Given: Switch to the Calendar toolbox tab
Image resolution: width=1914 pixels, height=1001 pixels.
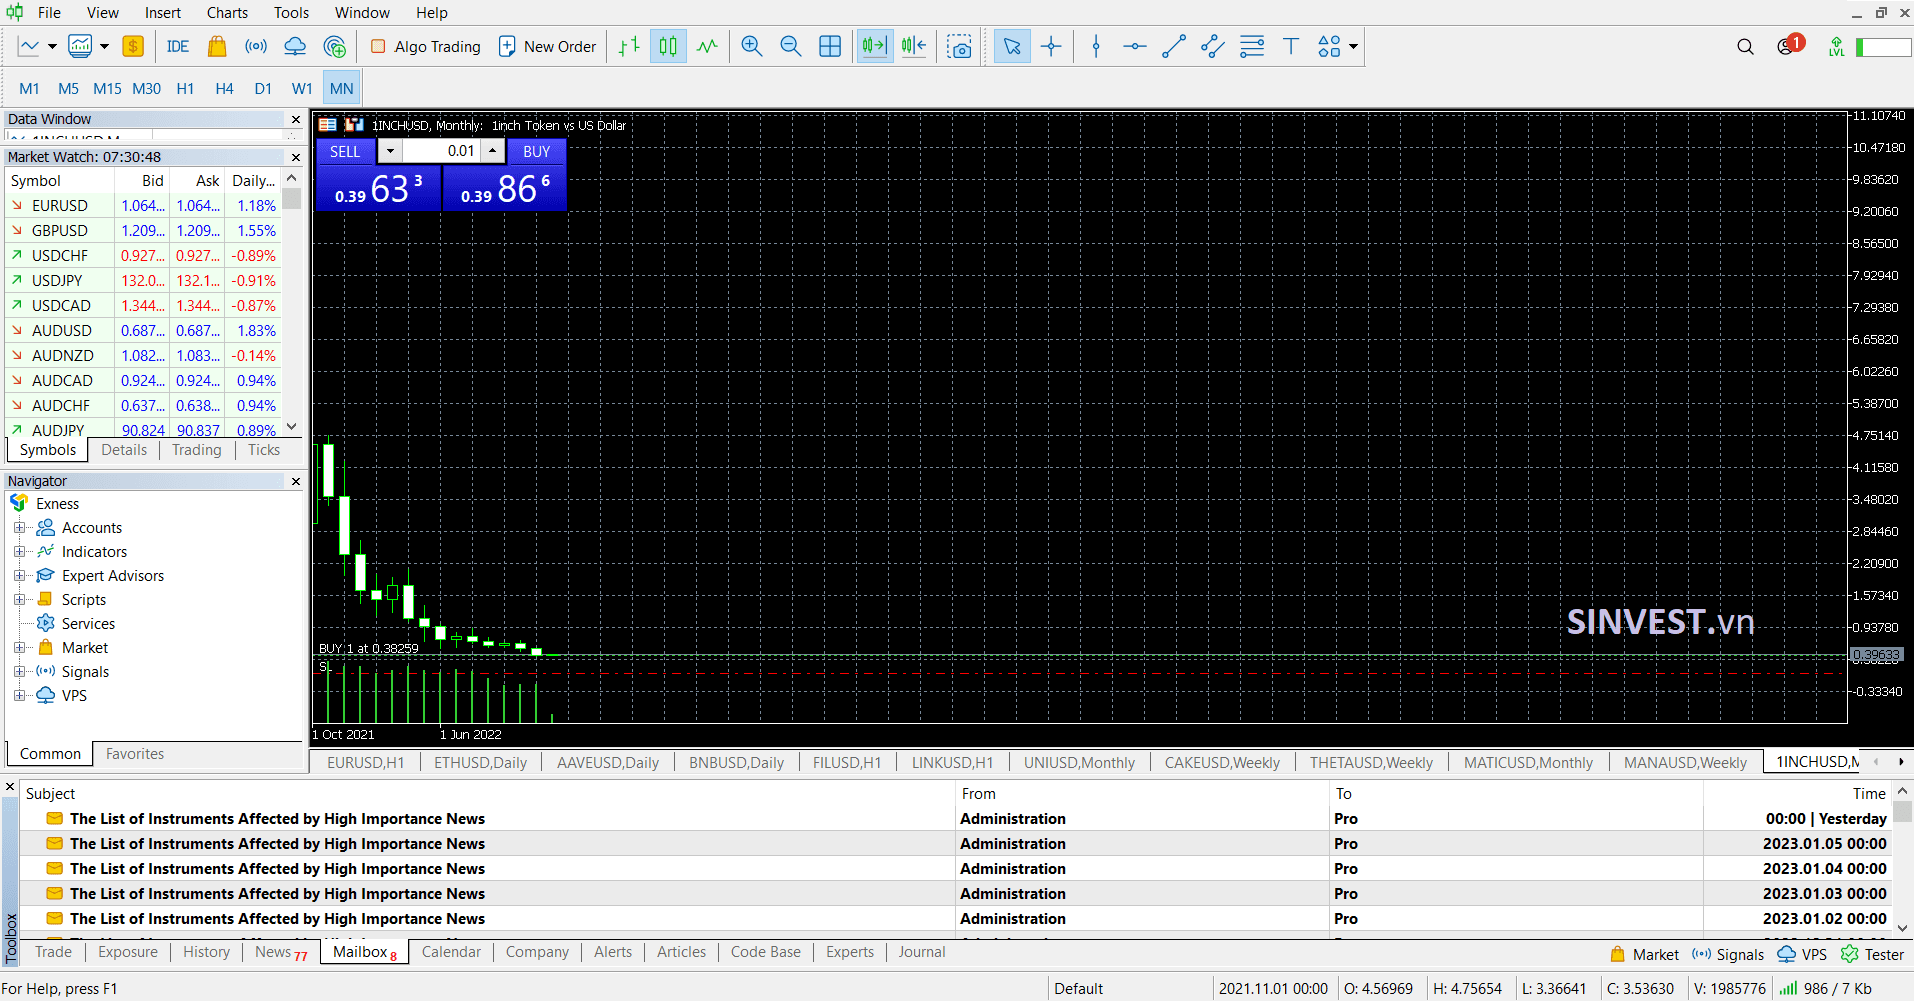Looking at the screenshot, I should point(451,952).
